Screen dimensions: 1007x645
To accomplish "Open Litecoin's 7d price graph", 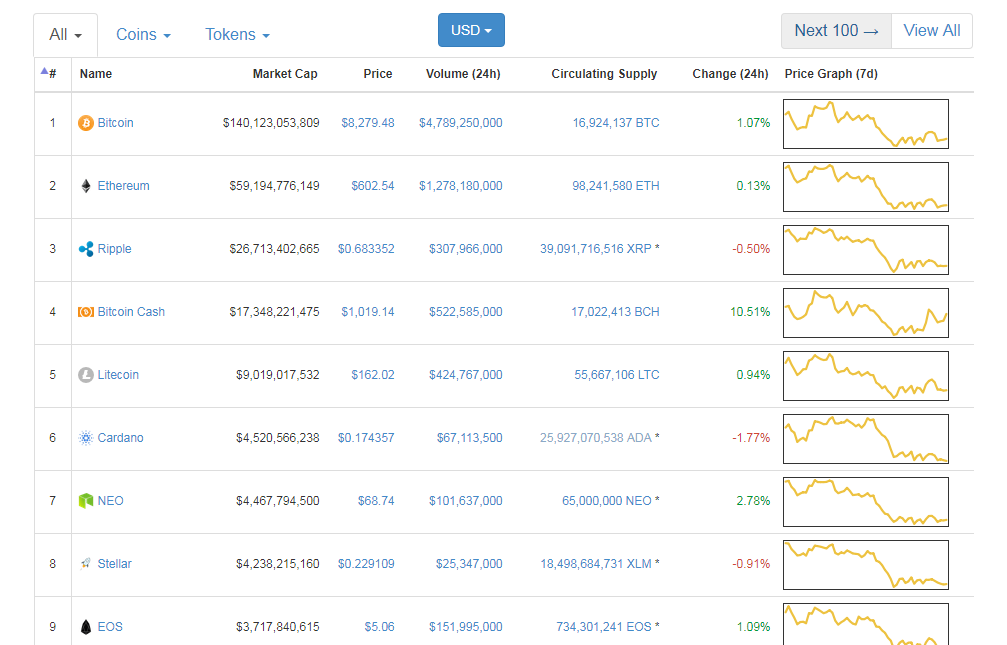I will [x=866, y=376].
